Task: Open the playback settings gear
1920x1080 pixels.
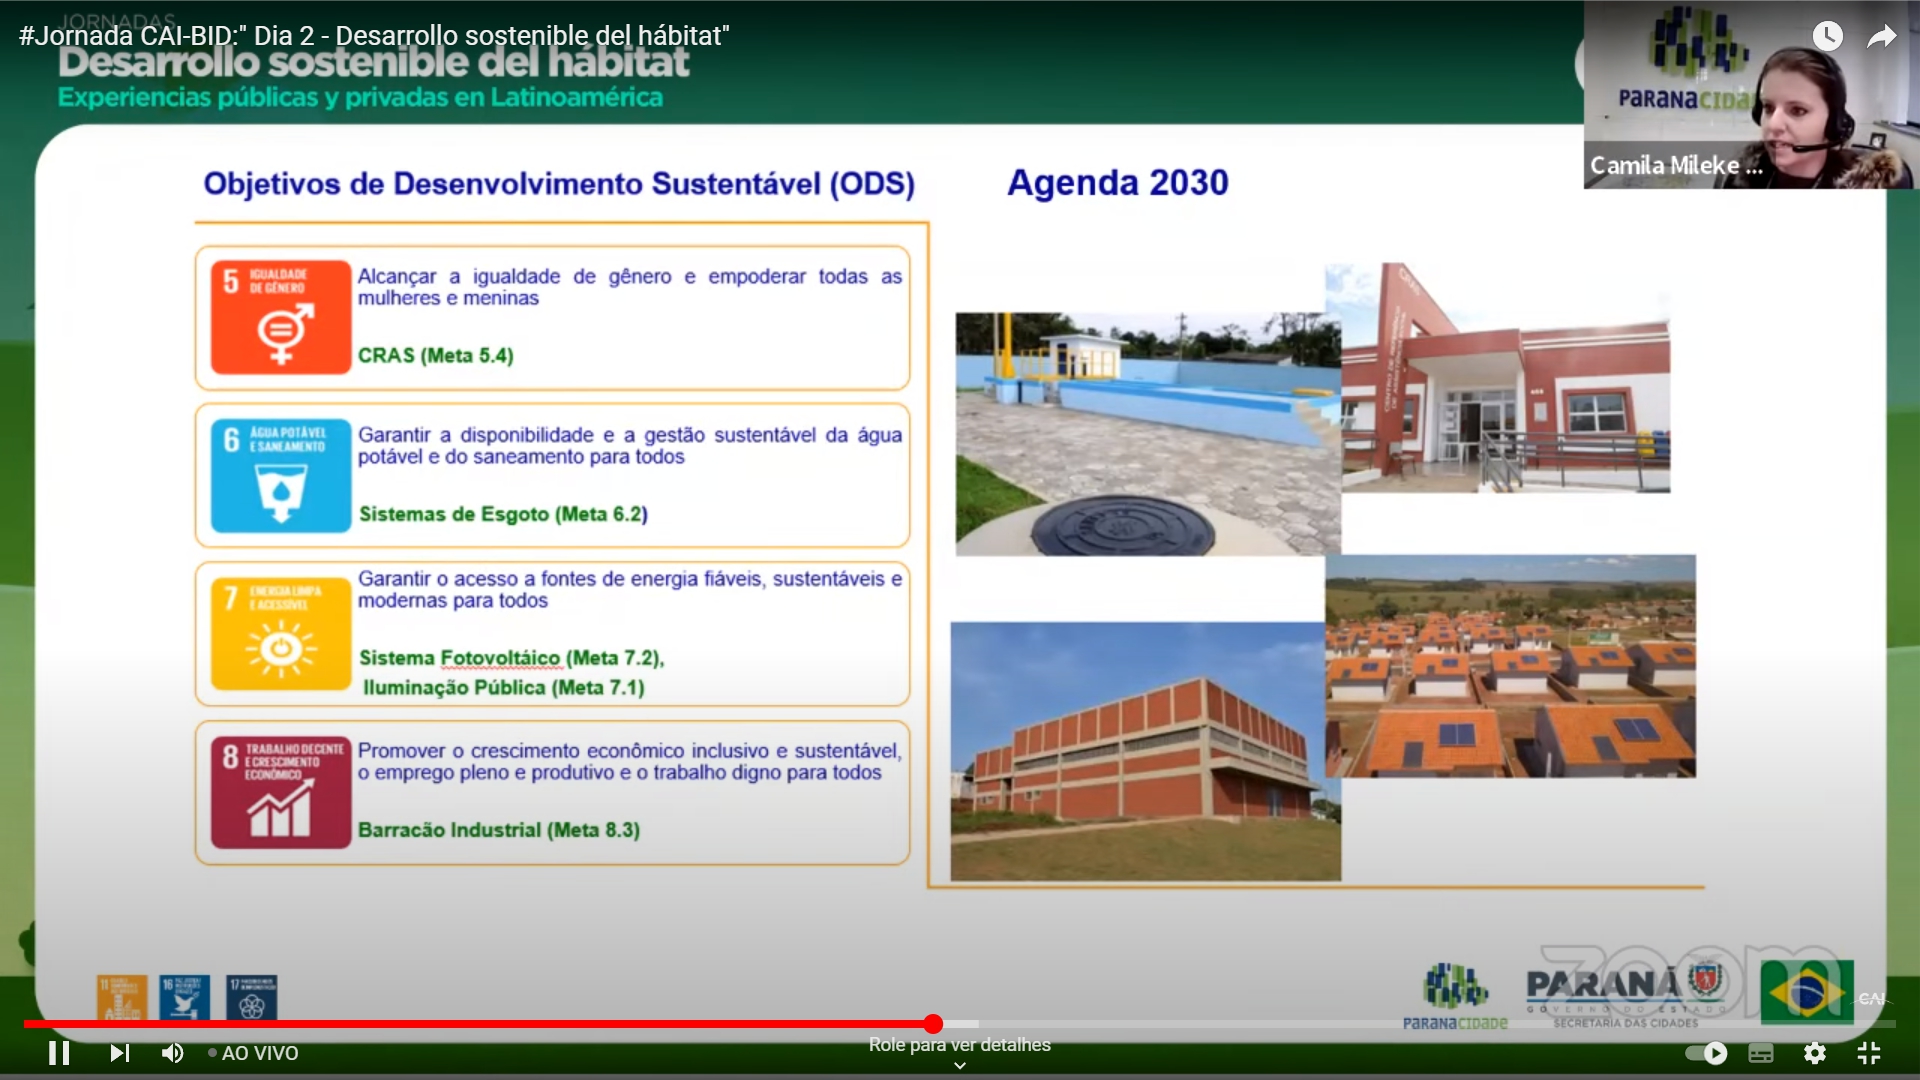Action: [x=1817, y=1053]
